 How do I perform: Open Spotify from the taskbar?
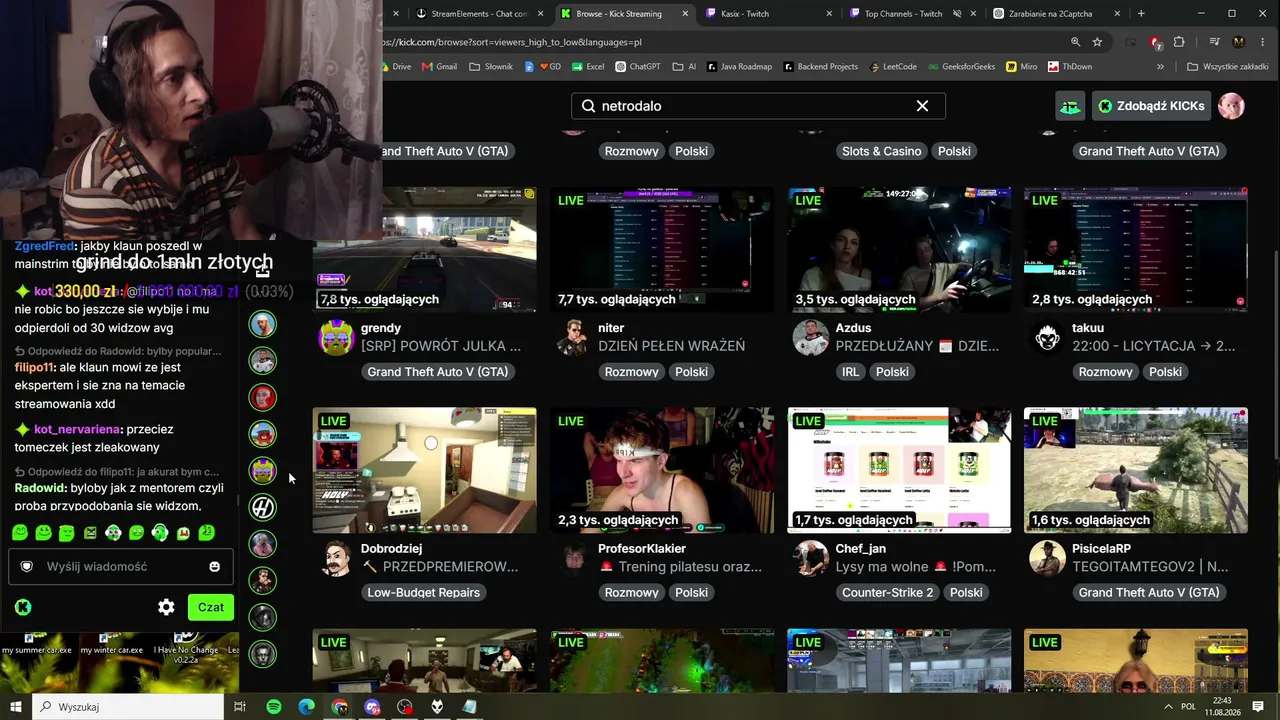click(274, 707)
